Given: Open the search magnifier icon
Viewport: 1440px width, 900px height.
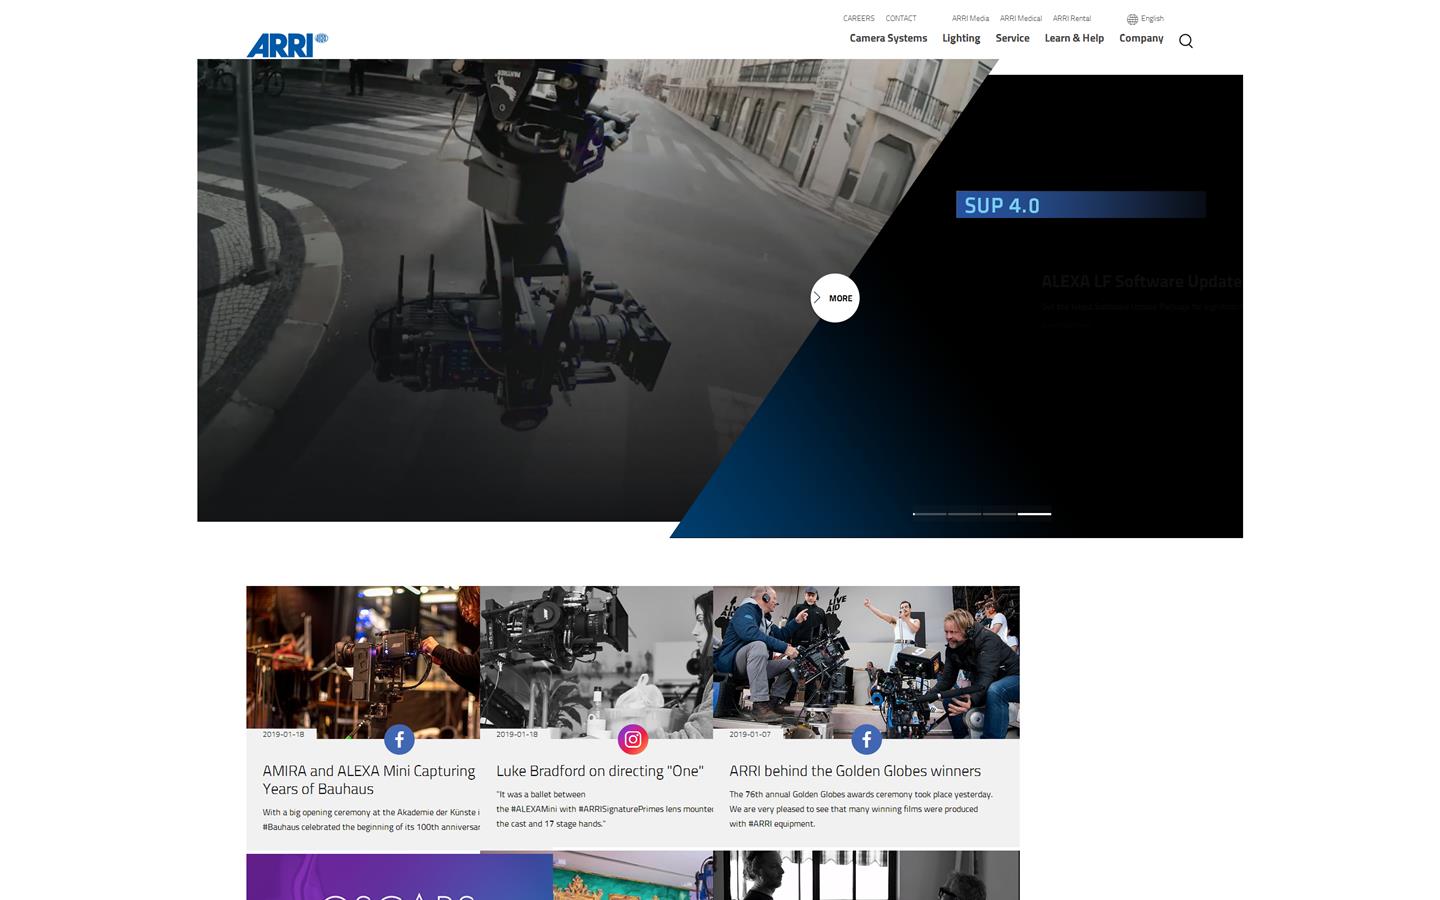Looking at the screenshot, I should click(1186, 41).
